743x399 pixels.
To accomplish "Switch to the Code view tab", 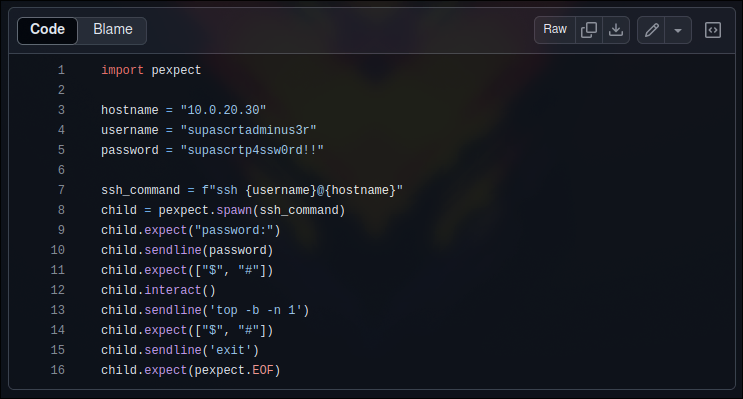I will click(47, 30).
